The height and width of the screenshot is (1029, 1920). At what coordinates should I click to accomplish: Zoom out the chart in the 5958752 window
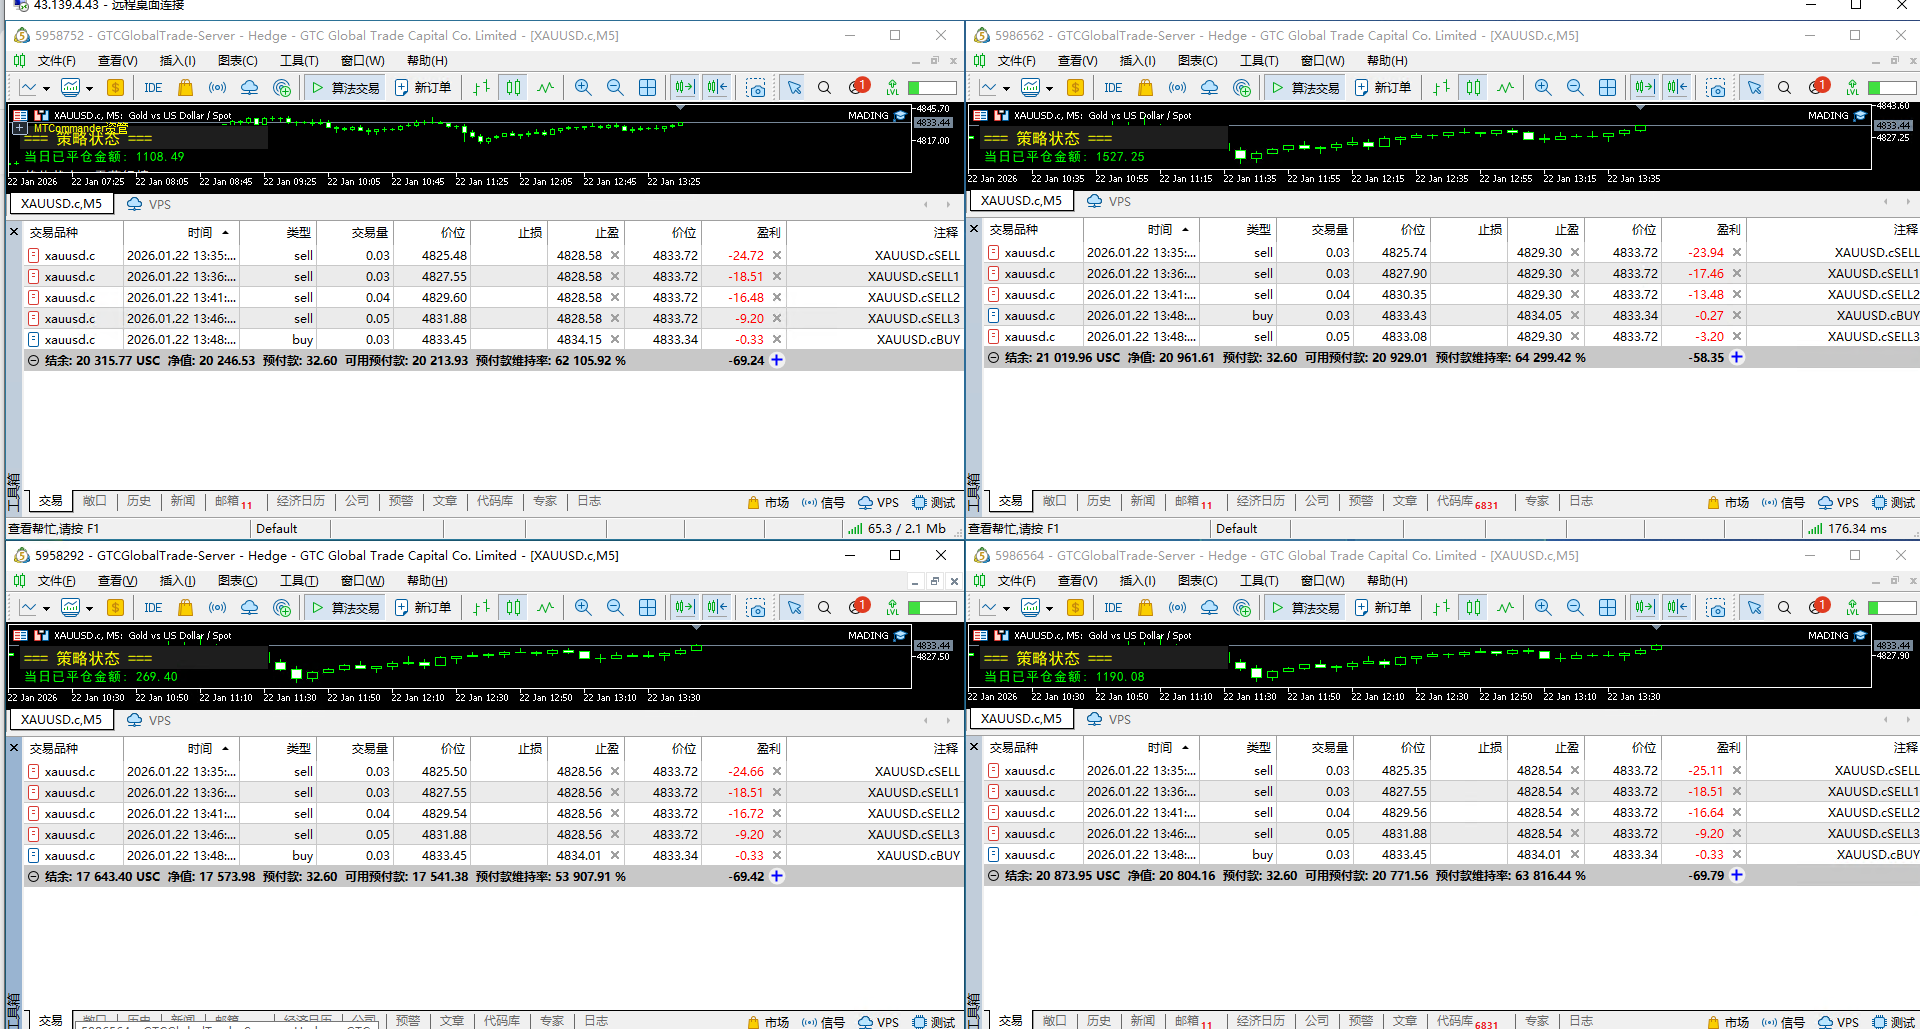point(615,88)
